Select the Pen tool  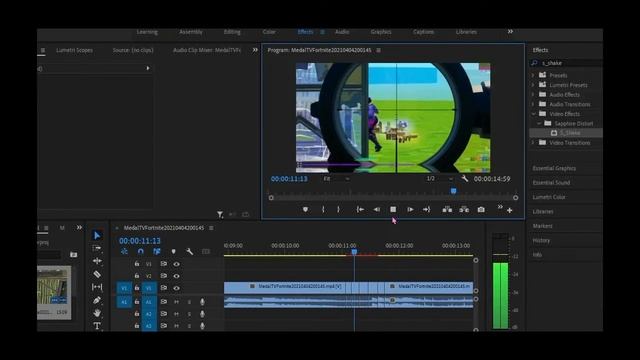97,300
